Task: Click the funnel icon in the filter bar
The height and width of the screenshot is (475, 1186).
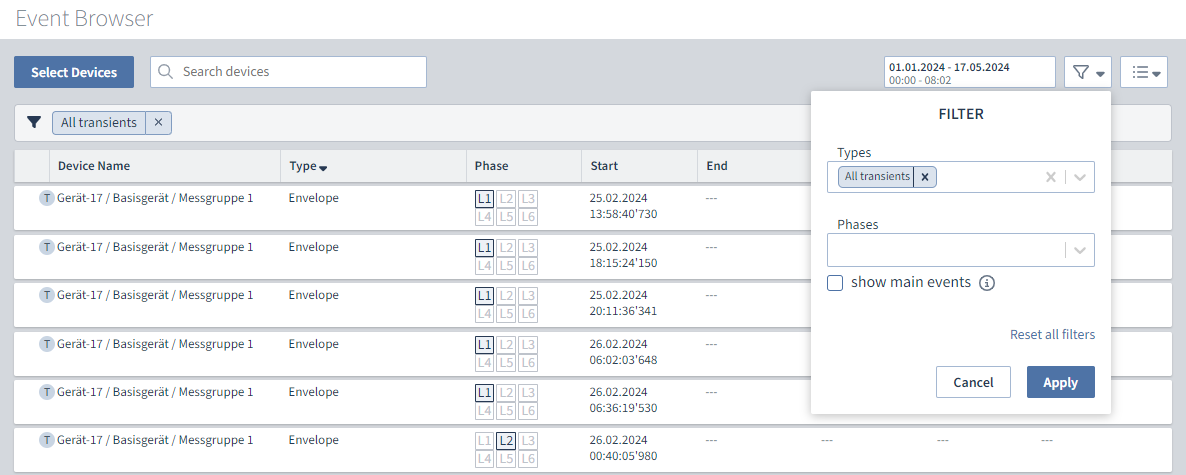Action: [x=34, y=122]
